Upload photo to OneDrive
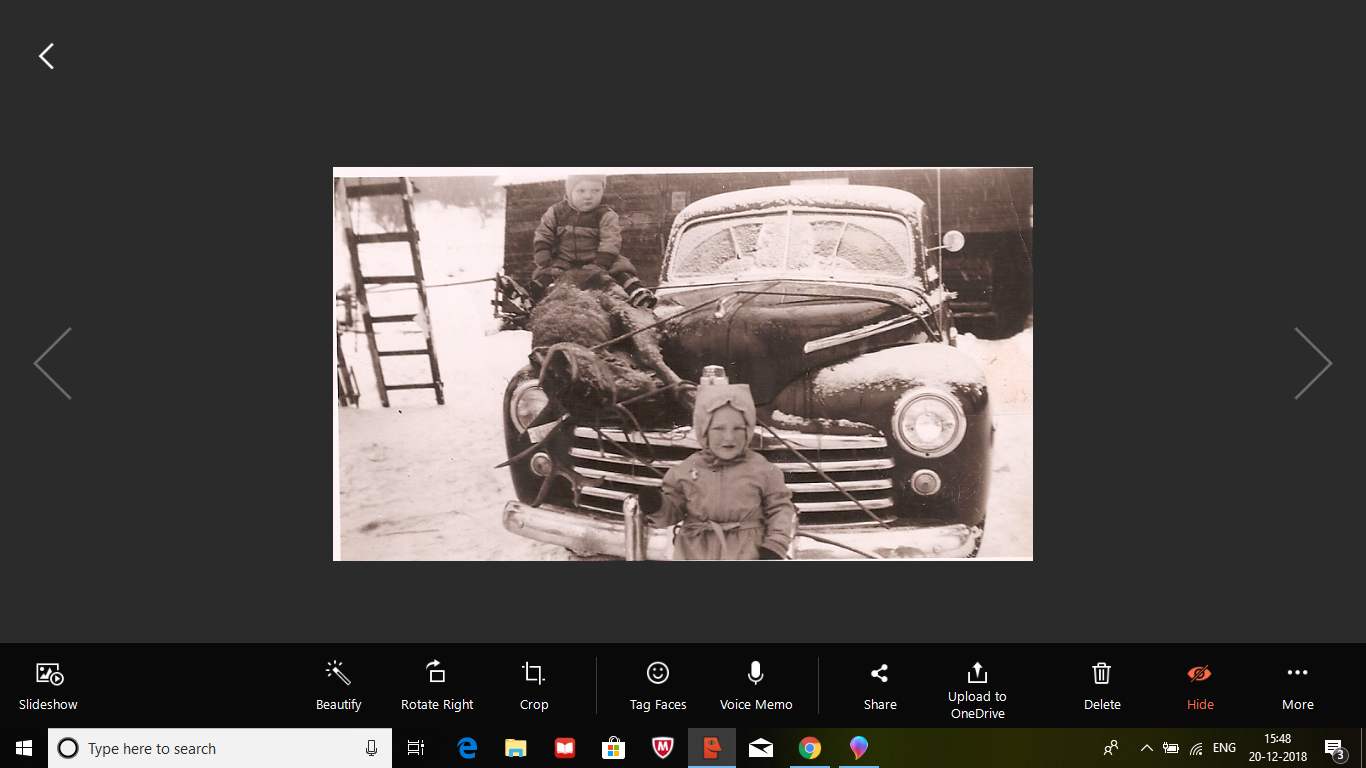Screen dimensions: 1366x768 point(977,688)
